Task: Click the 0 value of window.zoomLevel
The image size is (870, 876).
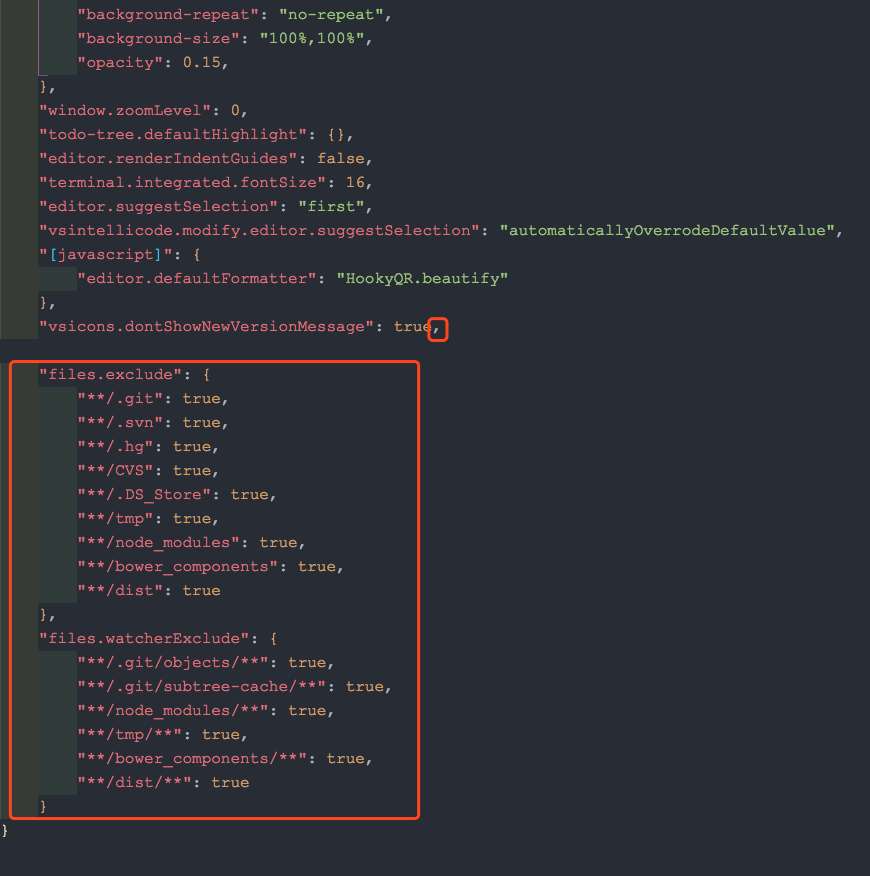Action: pyautogui.click(x=235, y=110)
